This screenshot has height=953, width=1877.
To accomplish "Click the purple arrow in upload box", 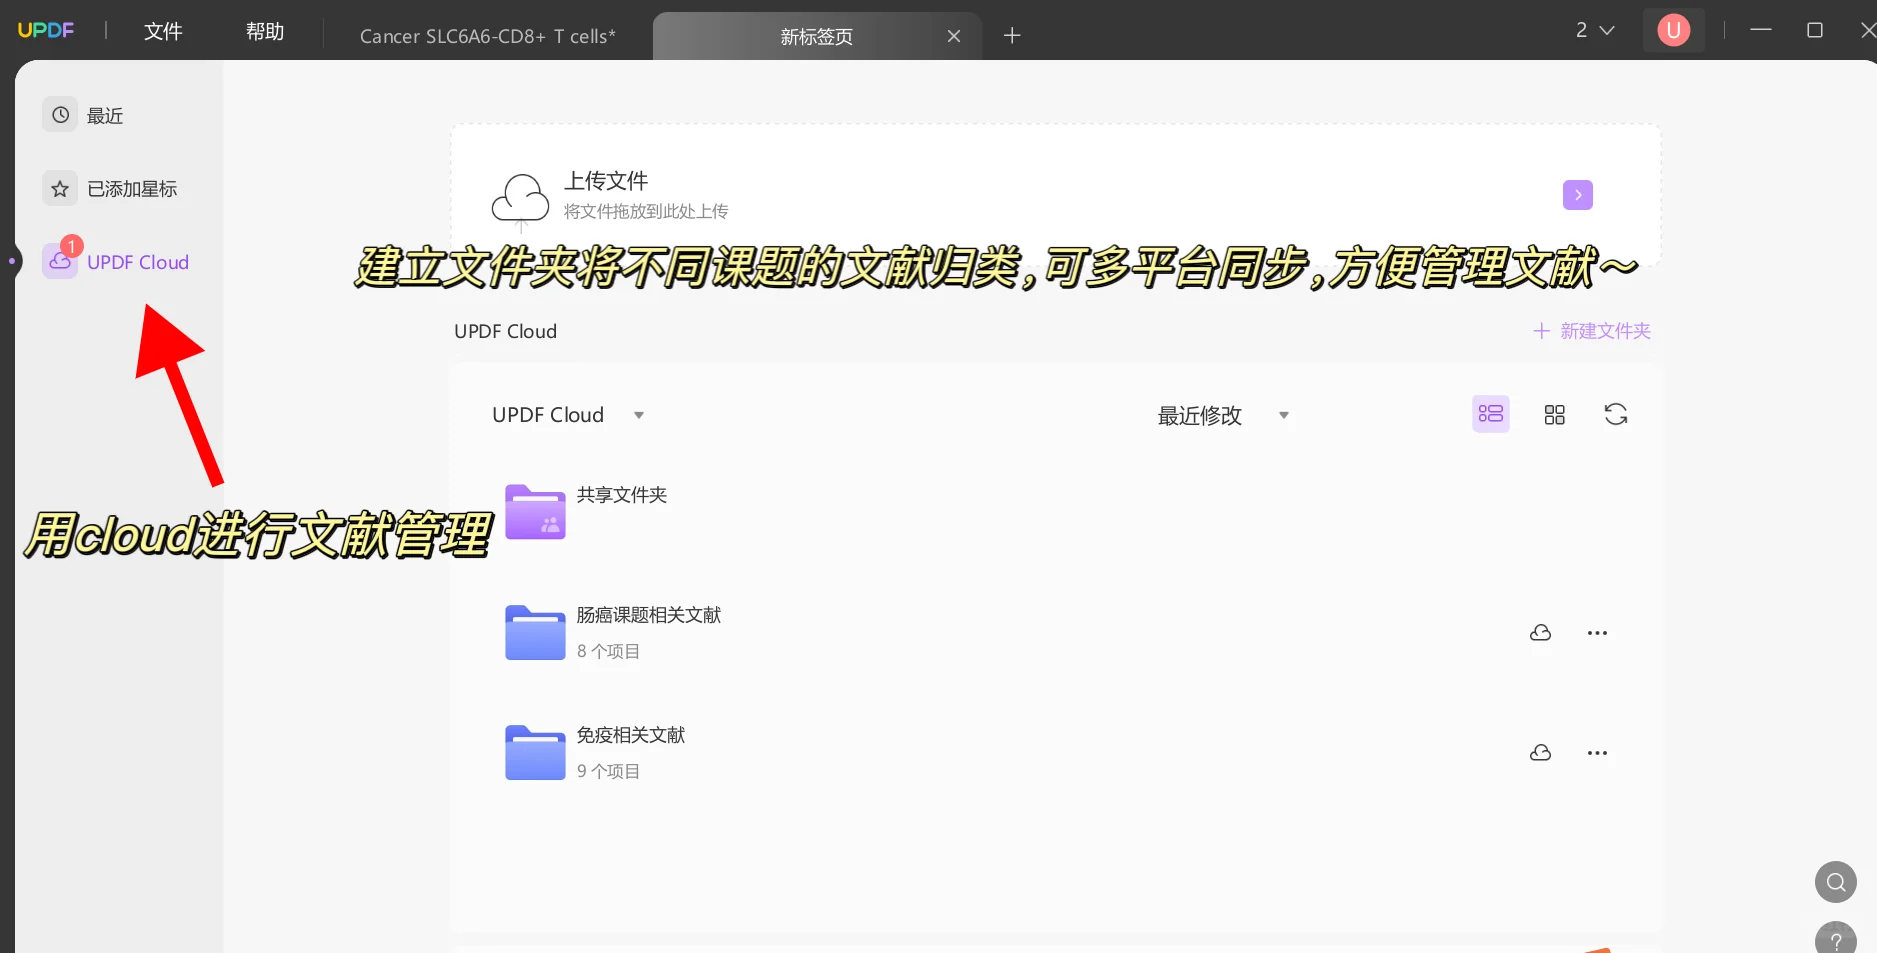I will [1577, 195].
